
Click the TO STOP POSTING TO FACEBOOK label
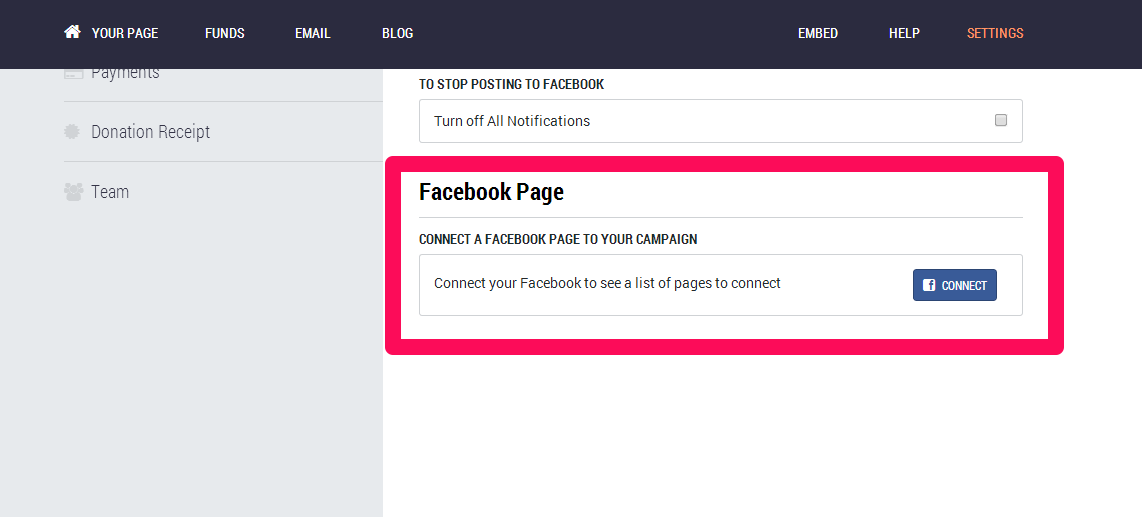click(511, 84)
